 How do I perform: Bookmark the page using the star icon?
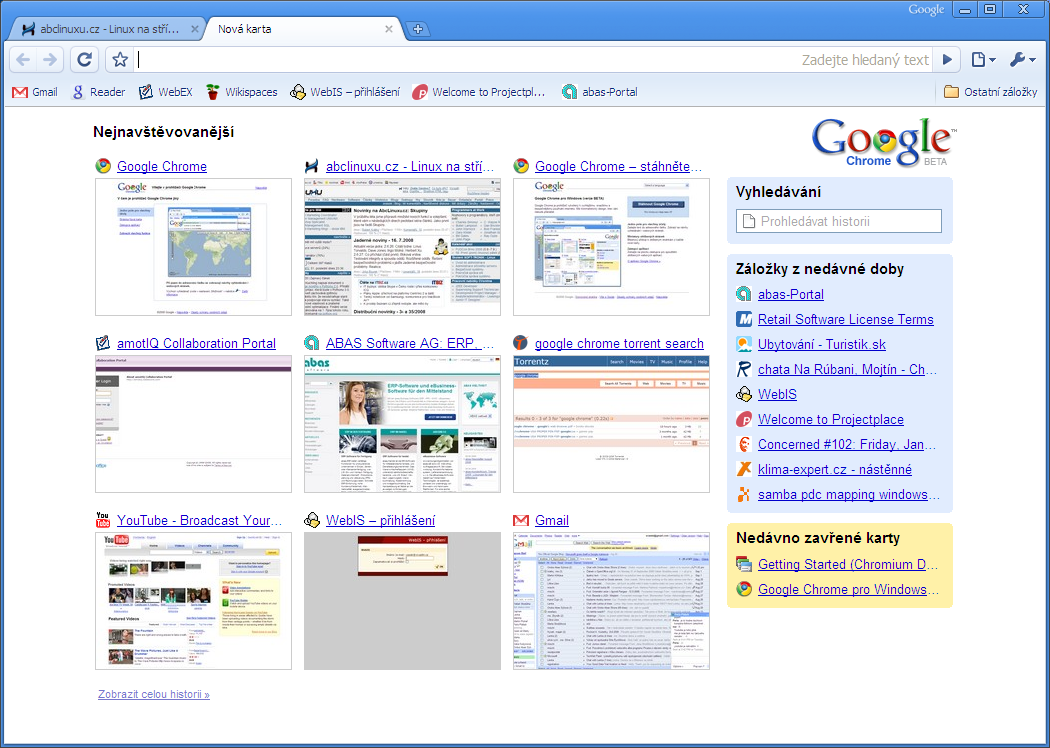(x=118, y=59)
